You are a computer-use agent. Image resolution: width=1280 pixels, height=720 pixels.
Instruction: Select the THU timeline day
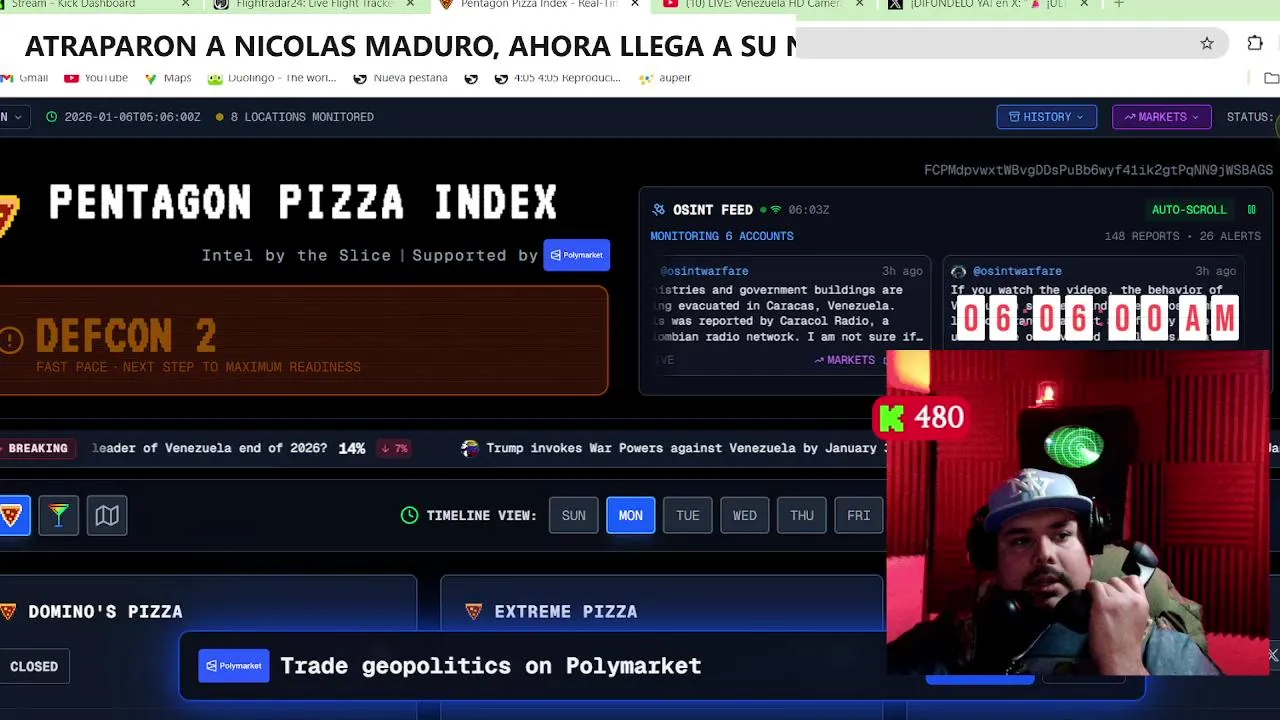point(801,515)
